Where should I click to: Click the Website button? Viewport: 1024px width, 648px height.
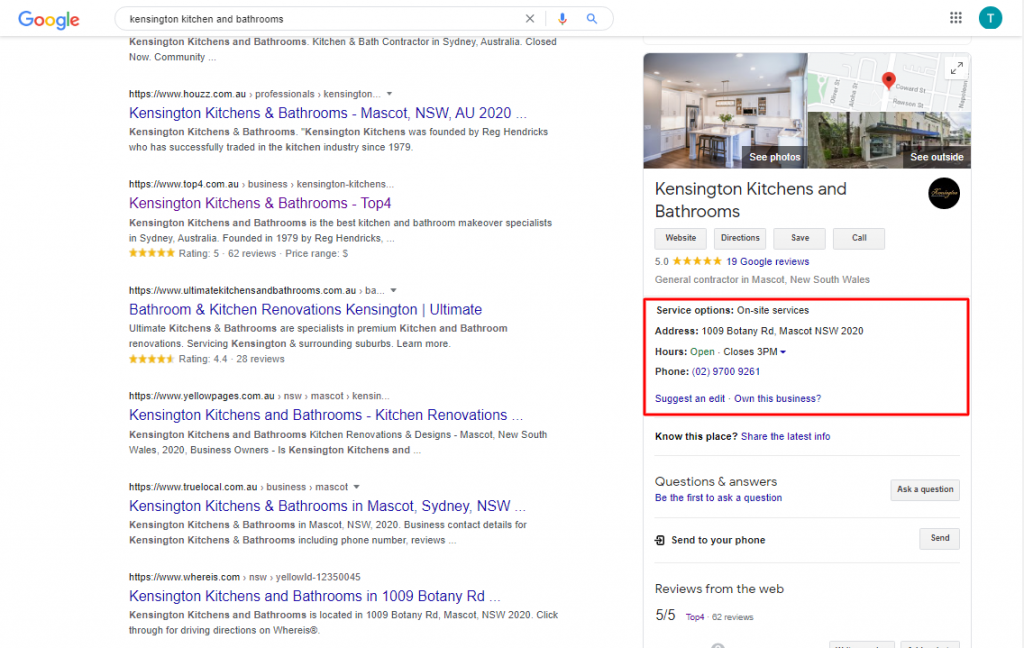click(x=680, y=238)
